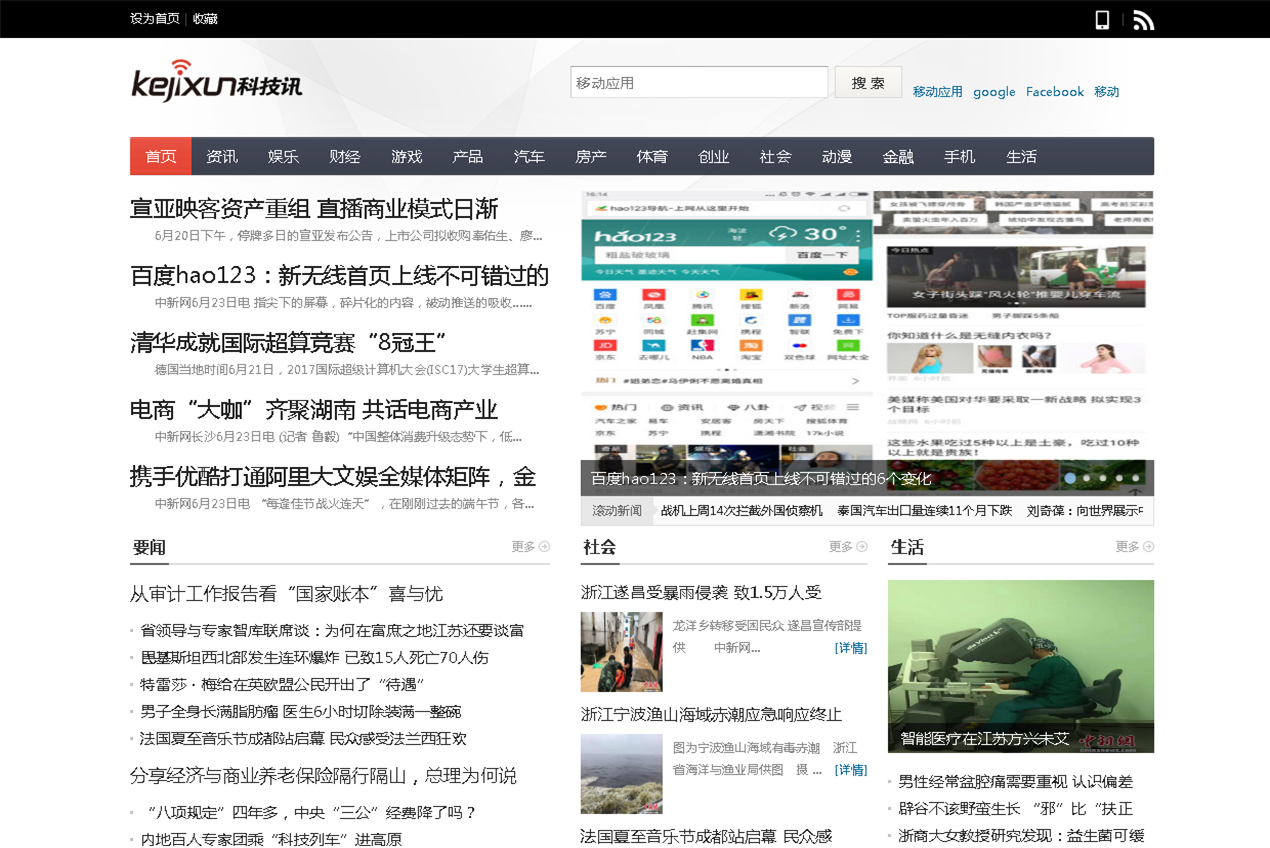
Task: Open 从审计工作报告看国家账本喜与忧
Action: [286, 594]
